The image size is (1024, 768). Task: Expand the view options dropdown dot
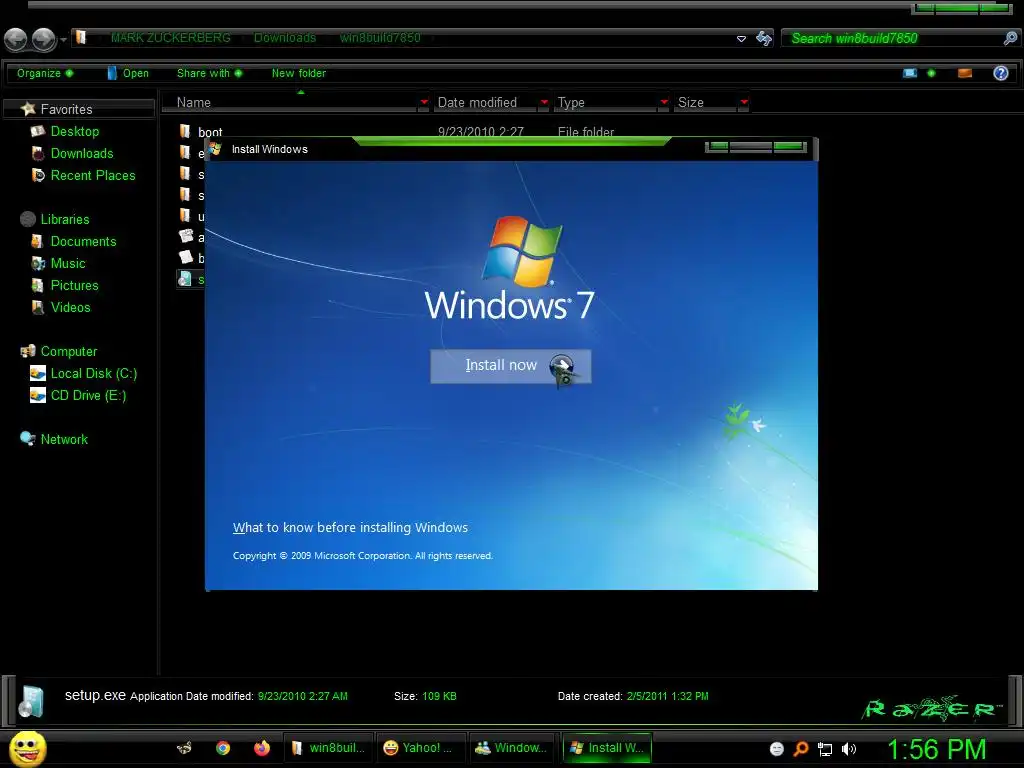931,73
